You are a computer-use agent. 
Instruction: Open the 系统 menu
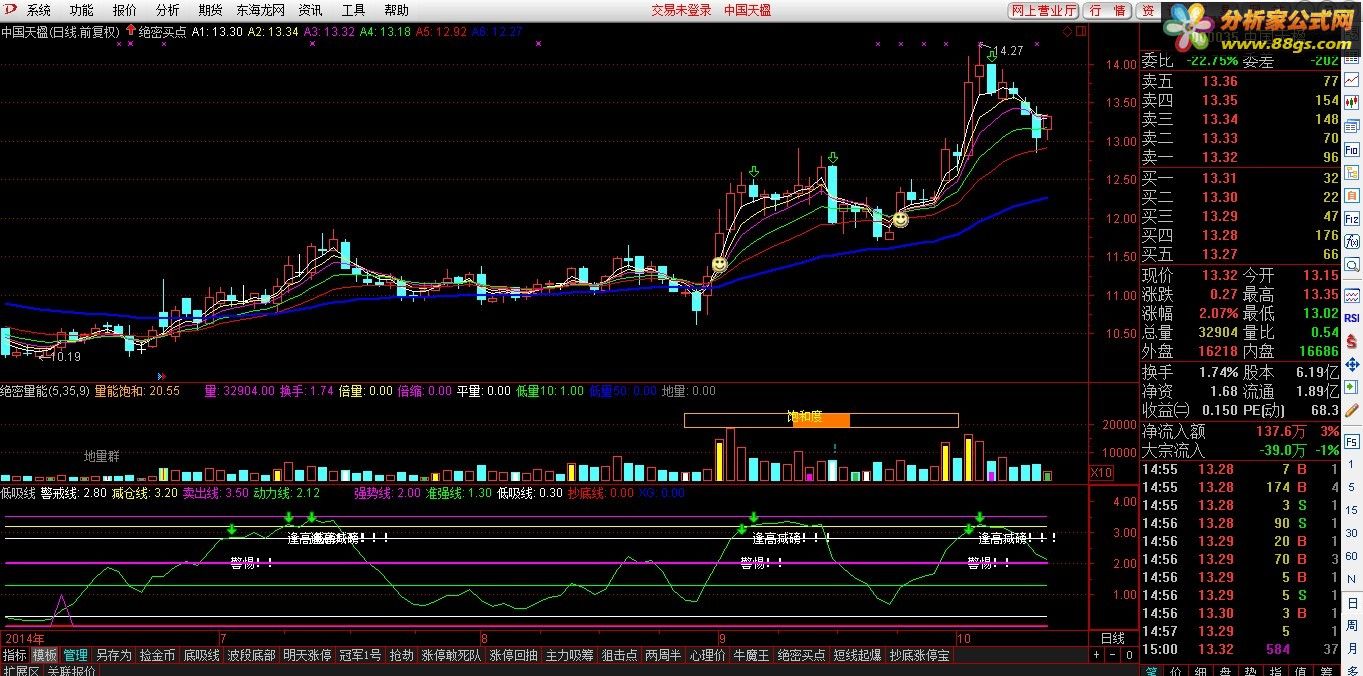click(x=39, y=10)
